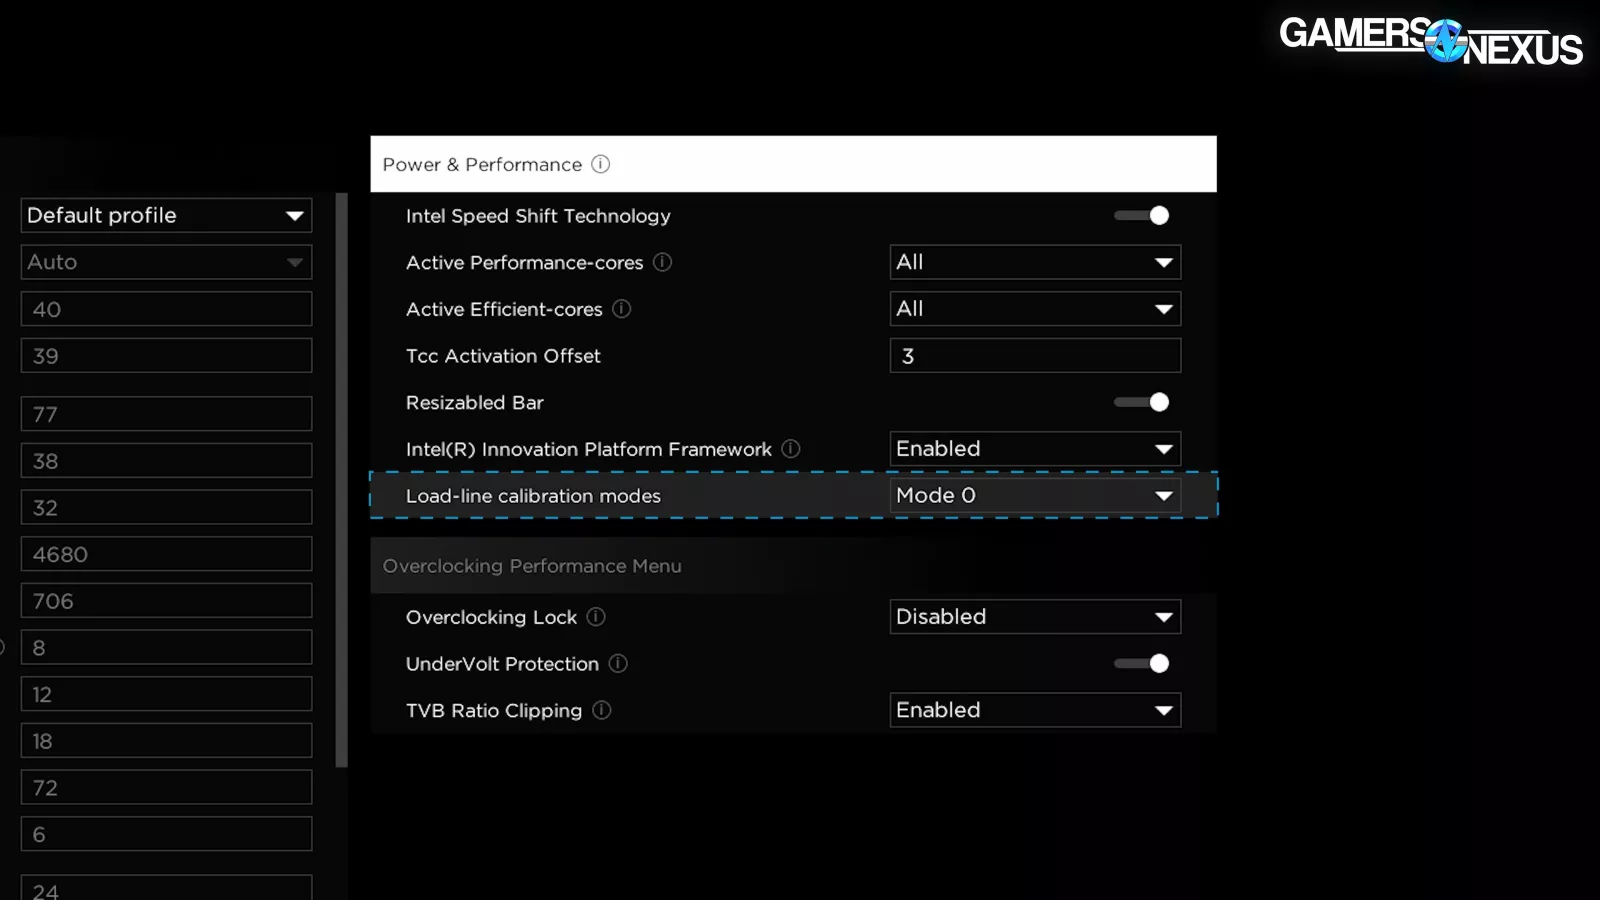Toggle Intel Speed Shift Technology switch
This screenshot has height=900, width=1600.
pos(1142,216)
